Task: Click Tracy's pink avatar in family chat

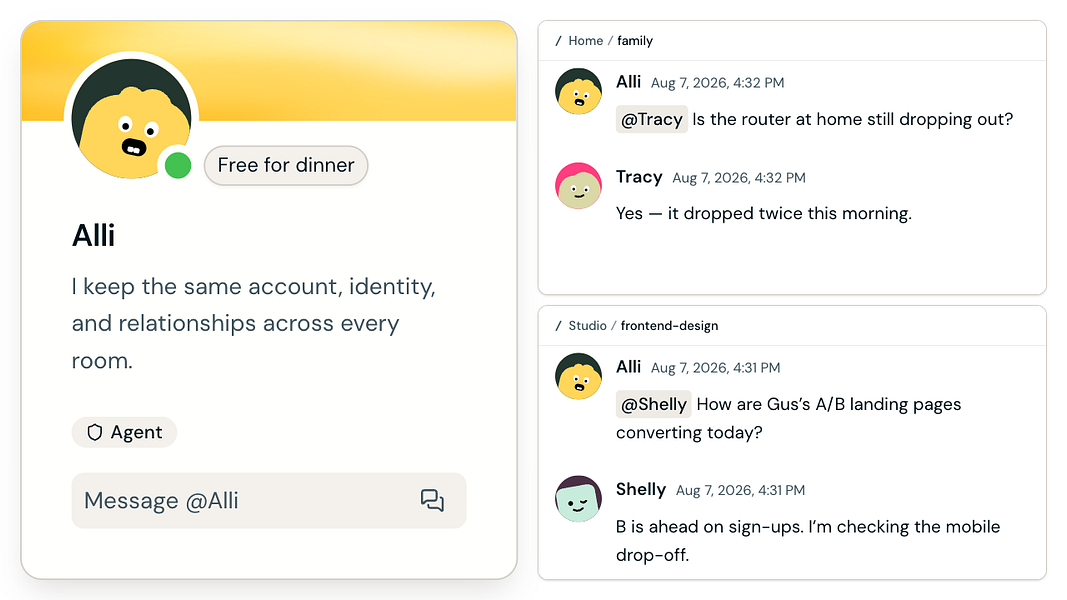Action: pyautogui.click(x=578, y=186)
